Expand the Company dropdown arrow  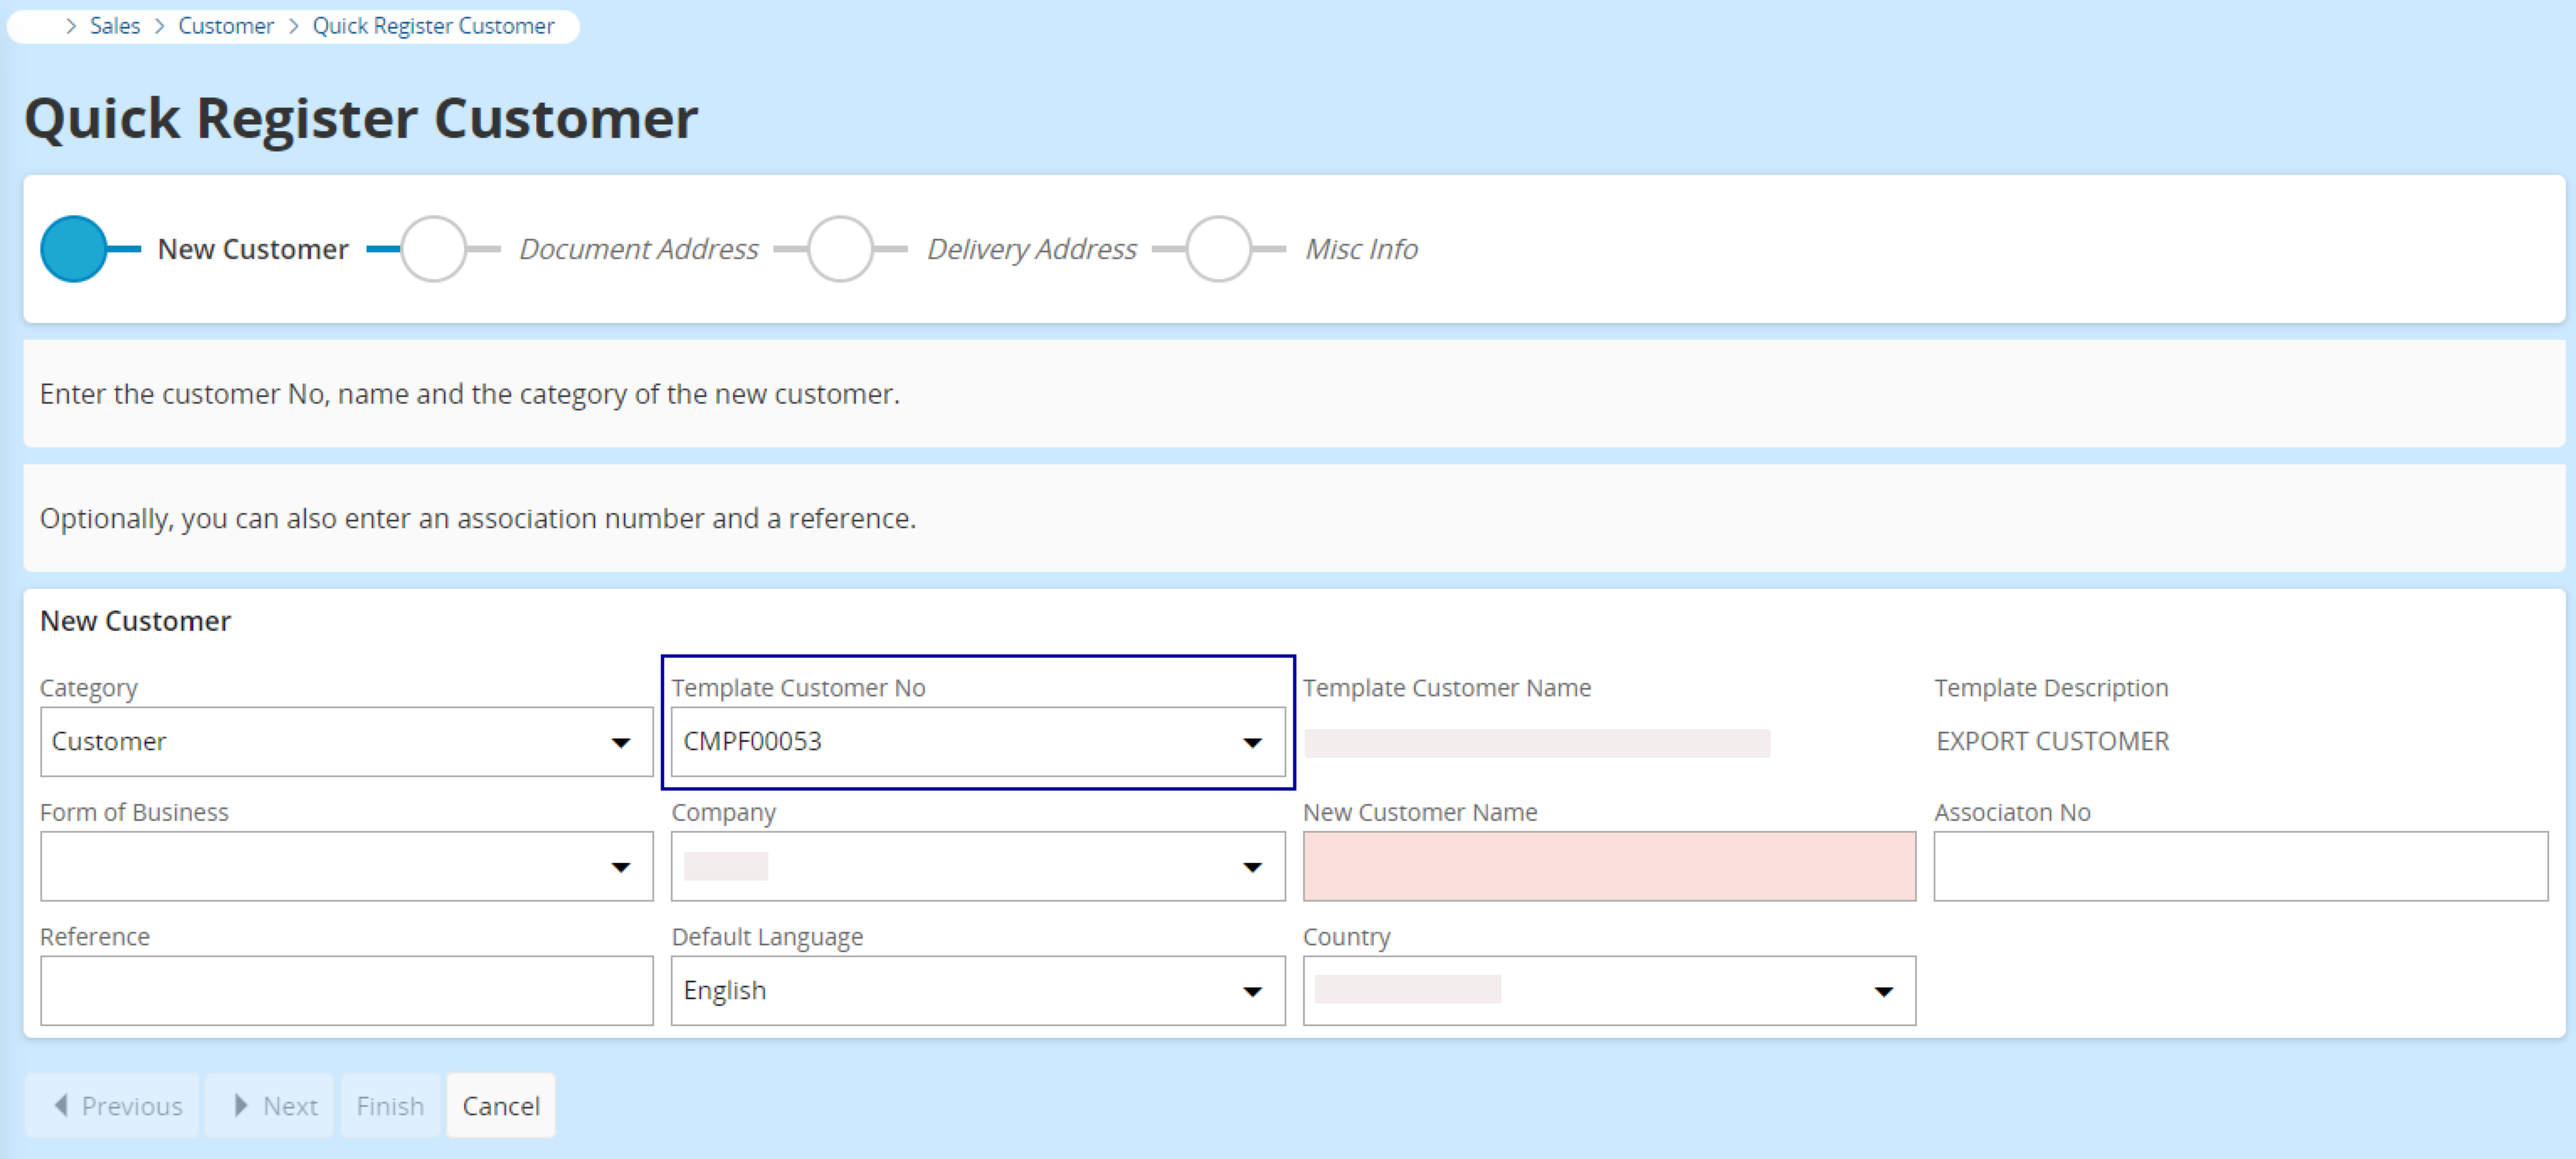(x=1251, y=867)
